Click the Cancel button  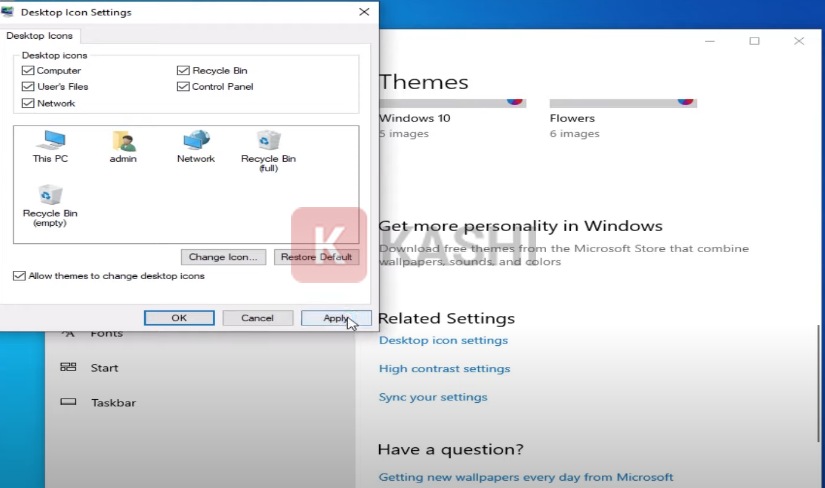[x=257, y=318]
